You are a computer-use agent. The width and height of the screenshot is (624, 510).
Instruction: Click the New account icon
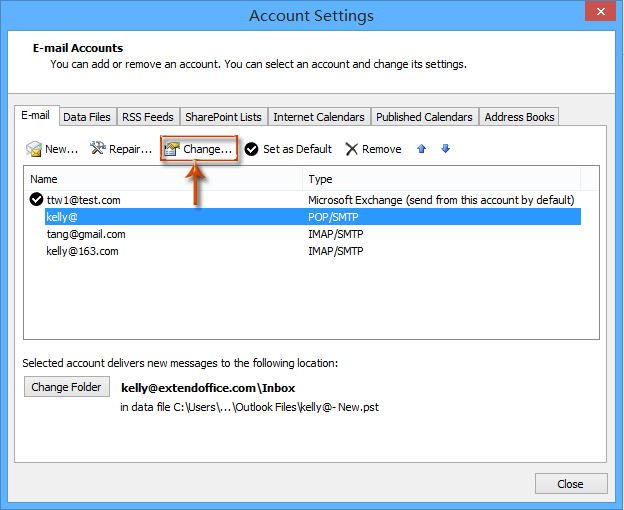[34, 149]
